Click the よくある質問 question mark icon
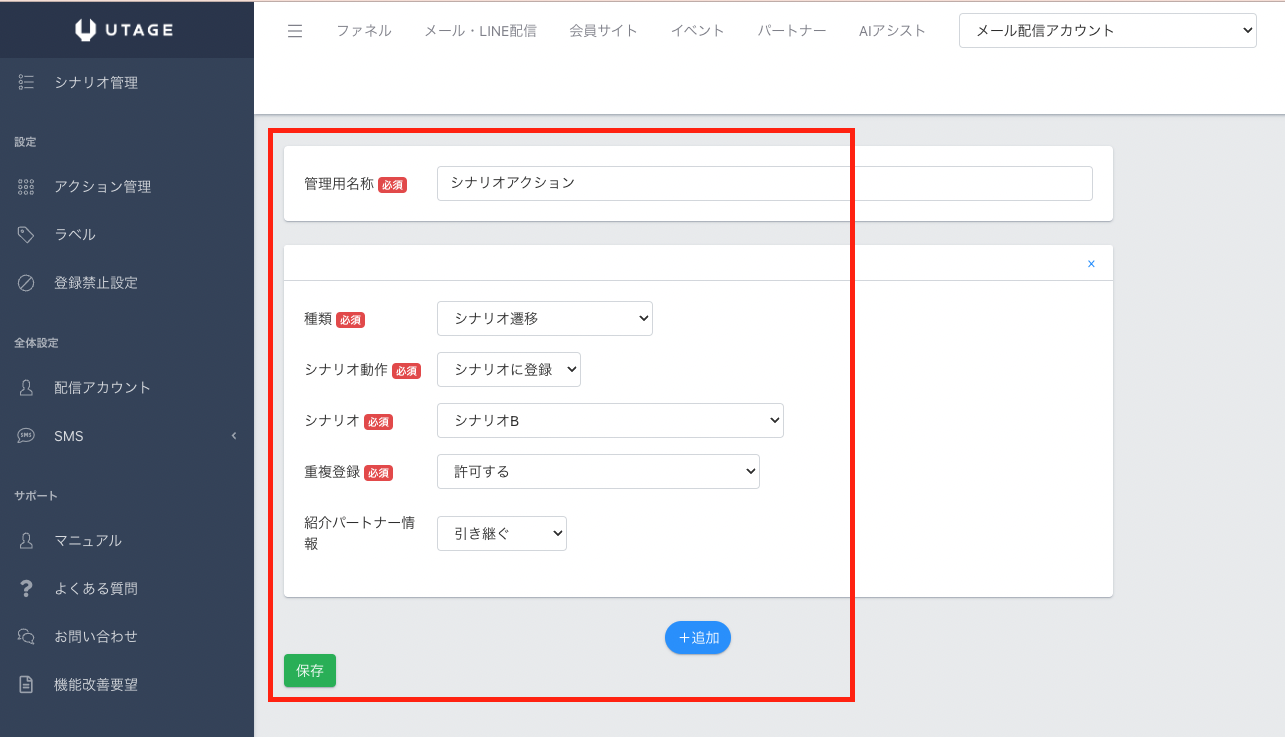 coord(27,589)
